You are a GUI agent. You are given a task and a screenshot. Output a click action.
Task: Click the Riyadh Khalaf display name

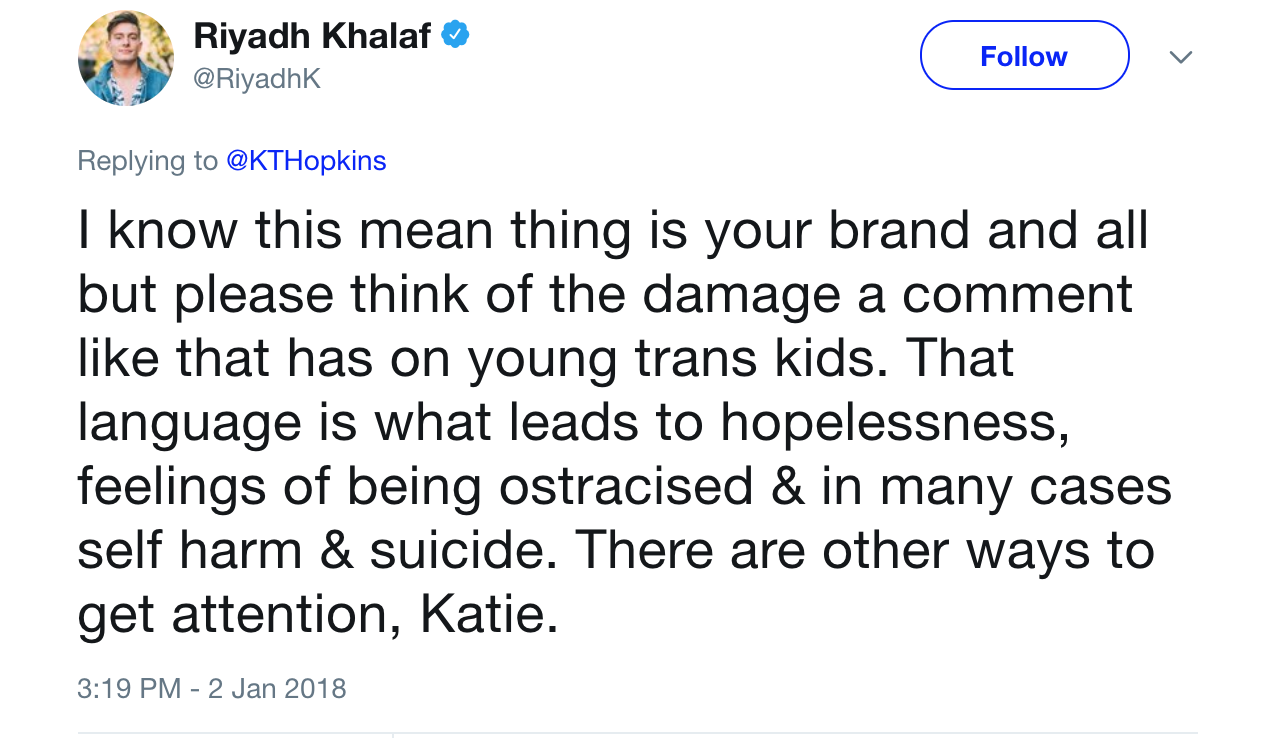coord(312,36)
